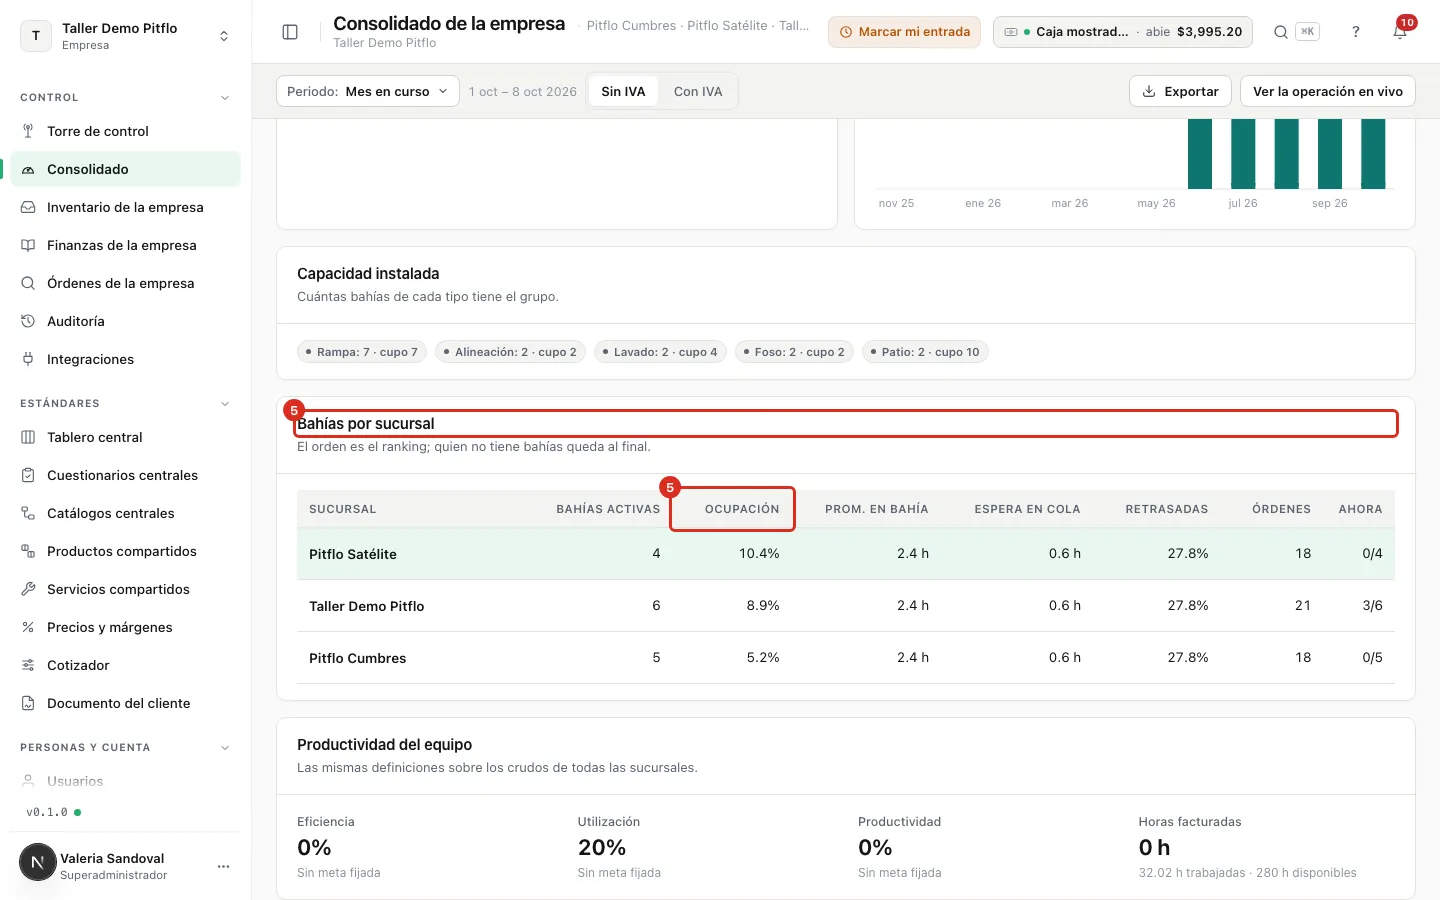Image resolution: width=1440 pixels, height=900 pixels.
Task: Open user menu three-dots icon
Action: click(223, 866)
